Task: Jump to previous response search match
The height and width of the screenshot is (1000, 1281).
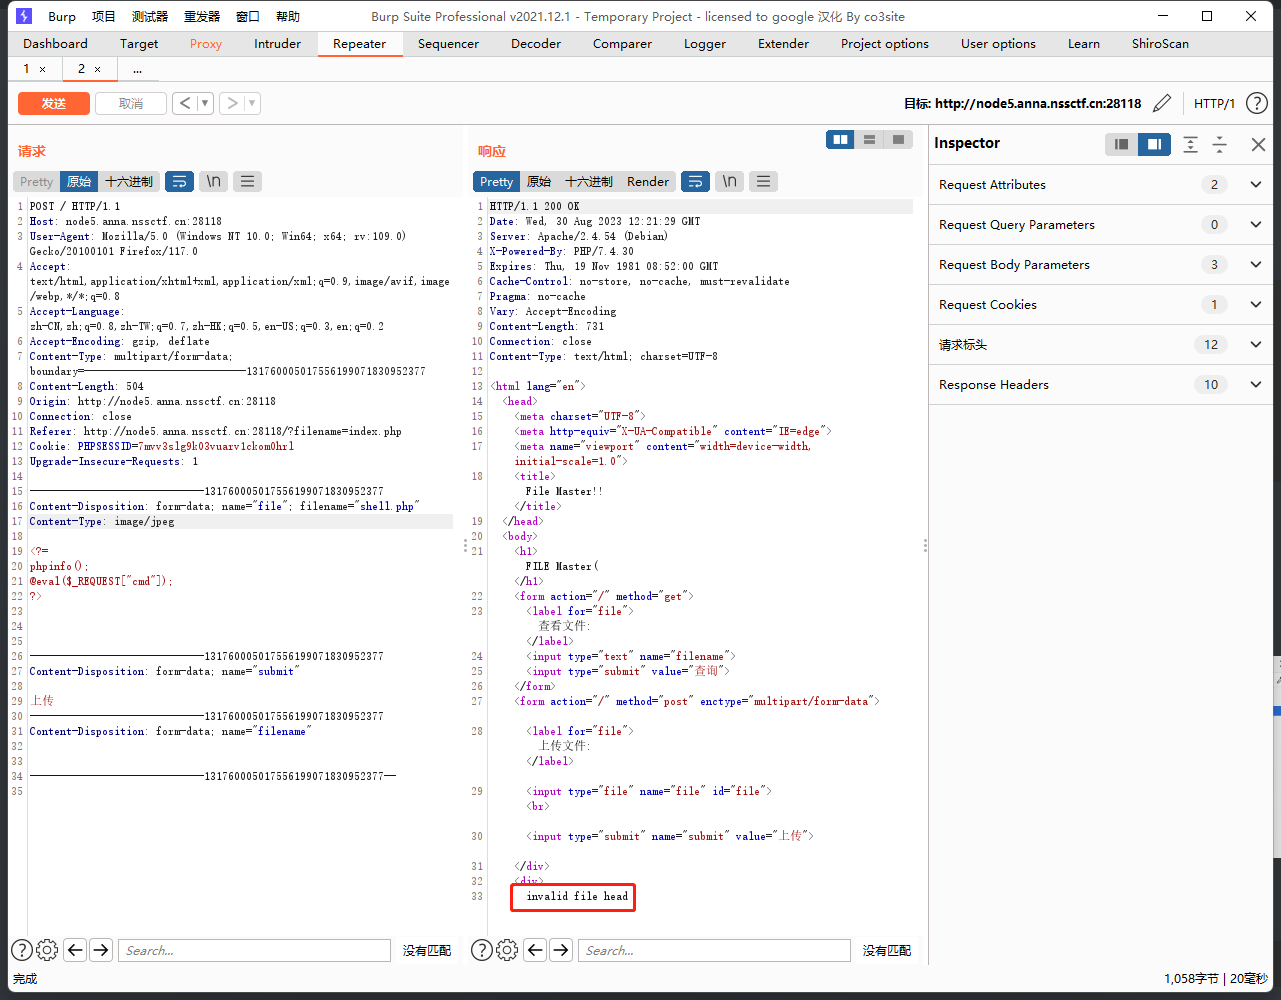Action: [535, 950]
